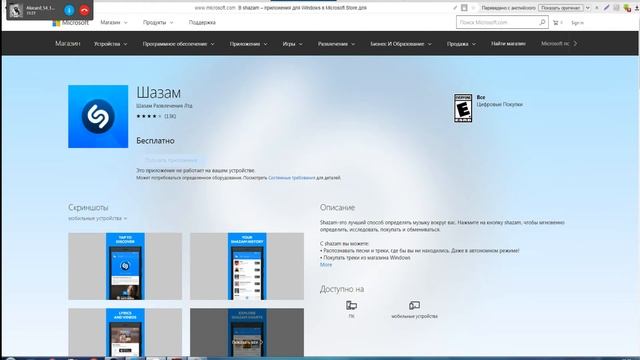Click the blue info button in call popup
The image size is (640, 360).
(69, 10)
